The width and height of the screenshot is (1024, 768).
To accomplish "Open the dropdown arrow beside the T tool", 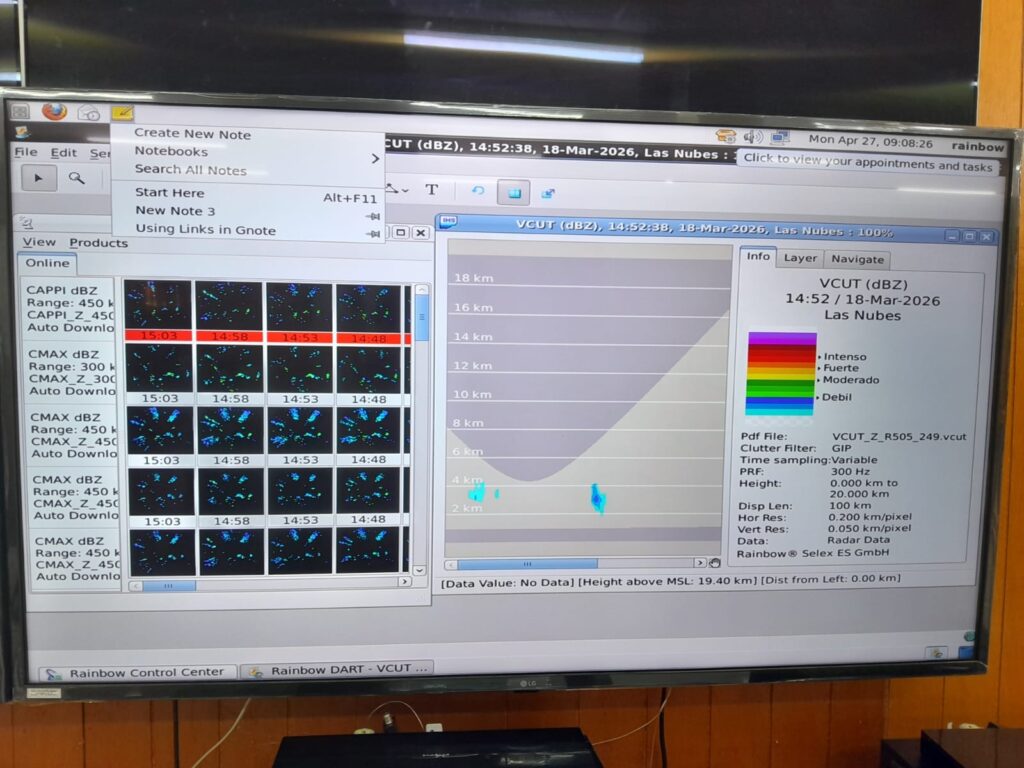I will point(404,190).
